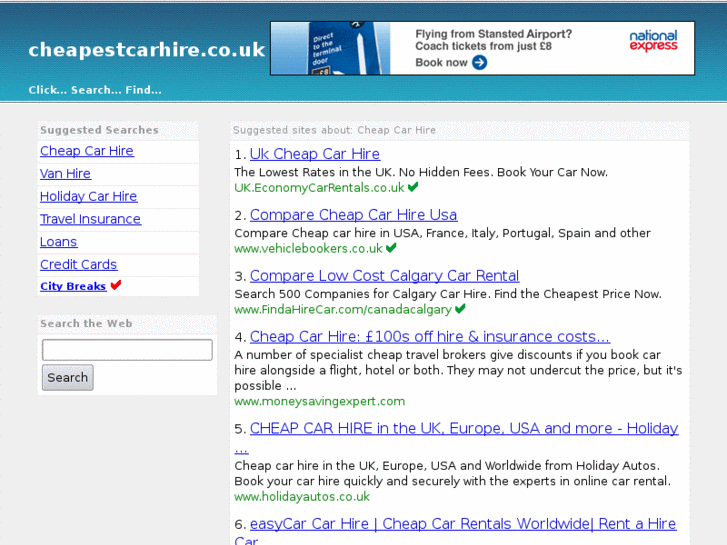727x545 pixels.
Task: Click the Search button
Action: pos(68,378)
